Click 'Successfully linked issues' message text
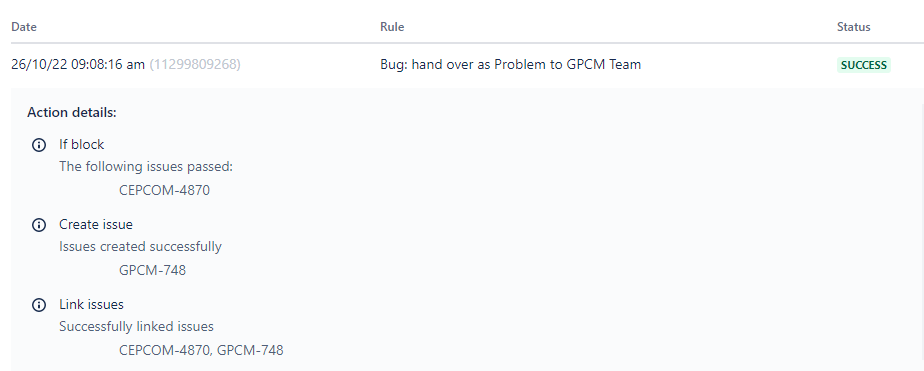The width and height of the screenshot is (924, 371). coord(136,326)
